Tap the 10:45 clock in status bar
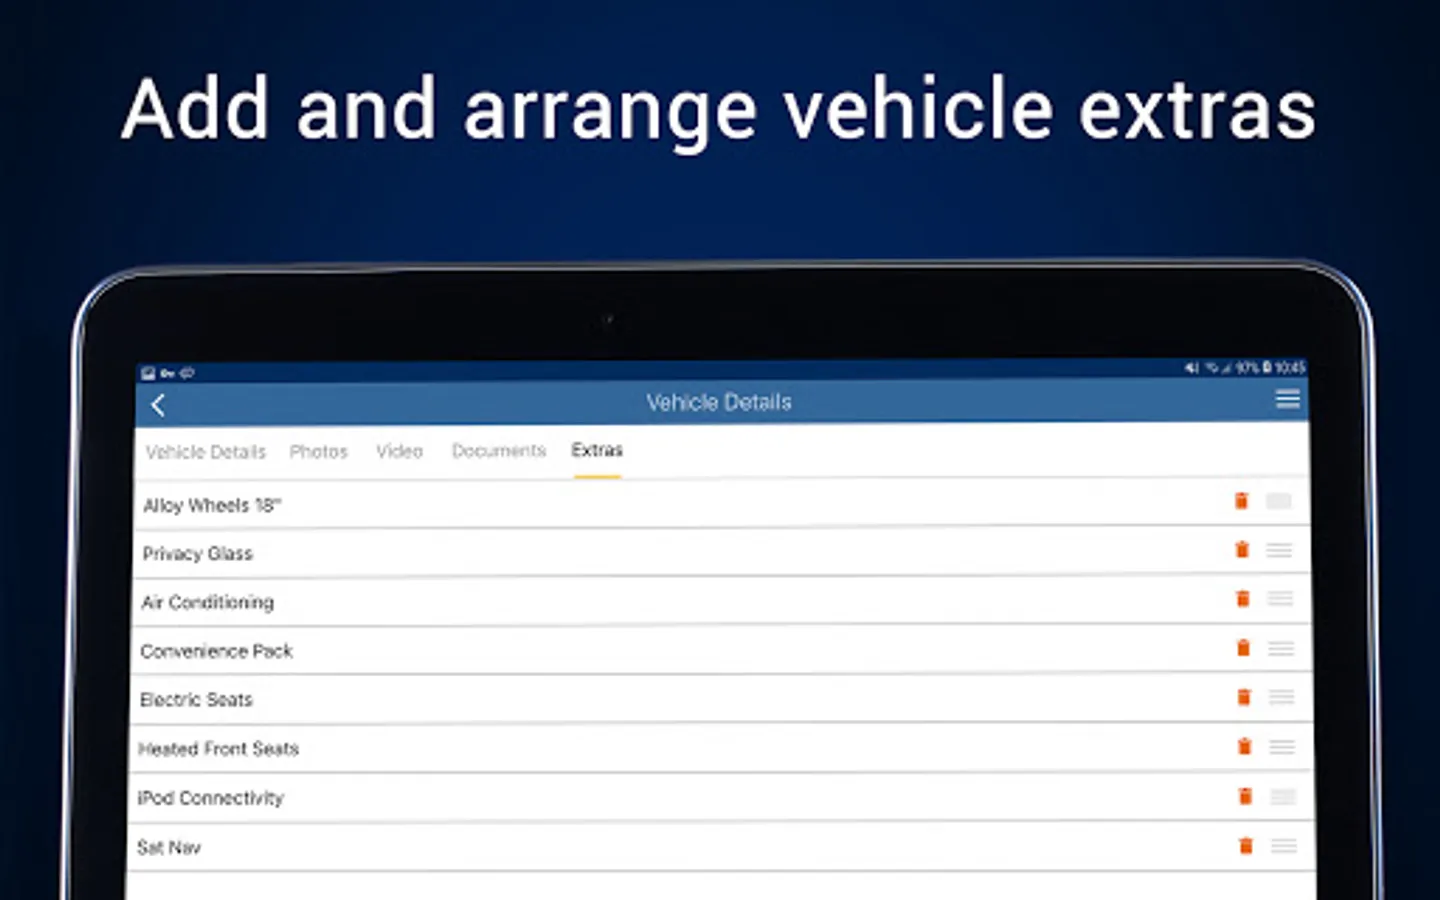1440x900 pixels. pos(1290,368)
